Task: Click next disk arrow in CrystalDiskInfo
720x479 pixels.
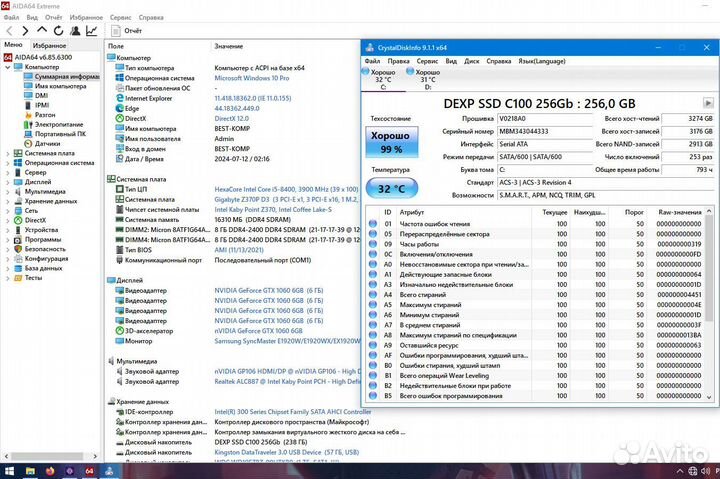Action: click(x=708, y=103)
